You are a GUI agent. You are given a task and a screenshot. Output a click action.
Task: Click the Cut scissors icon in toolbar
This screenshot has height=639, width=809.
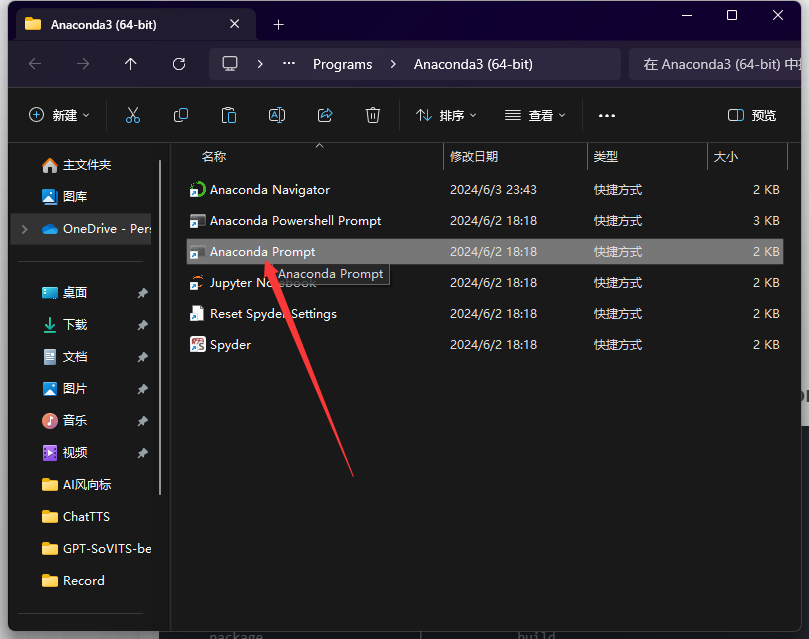pyautogui.click(x=133, y=115)
